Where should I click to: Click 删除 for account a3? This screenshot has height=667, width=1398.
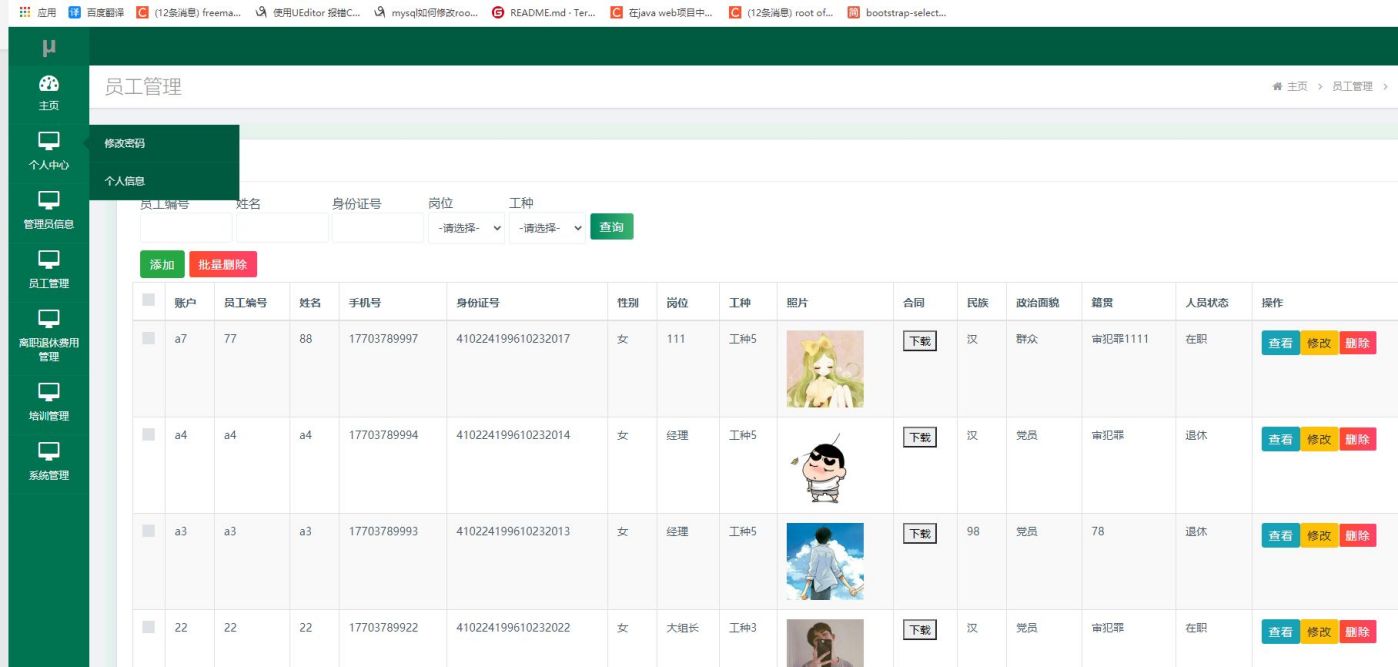(x=1357, y=535)
